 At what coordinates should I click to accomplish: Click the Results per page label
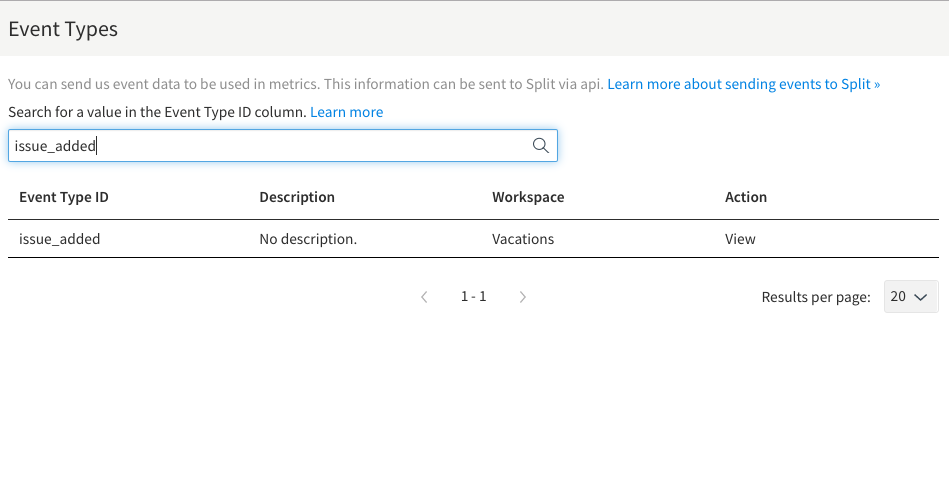click(815, 297)
